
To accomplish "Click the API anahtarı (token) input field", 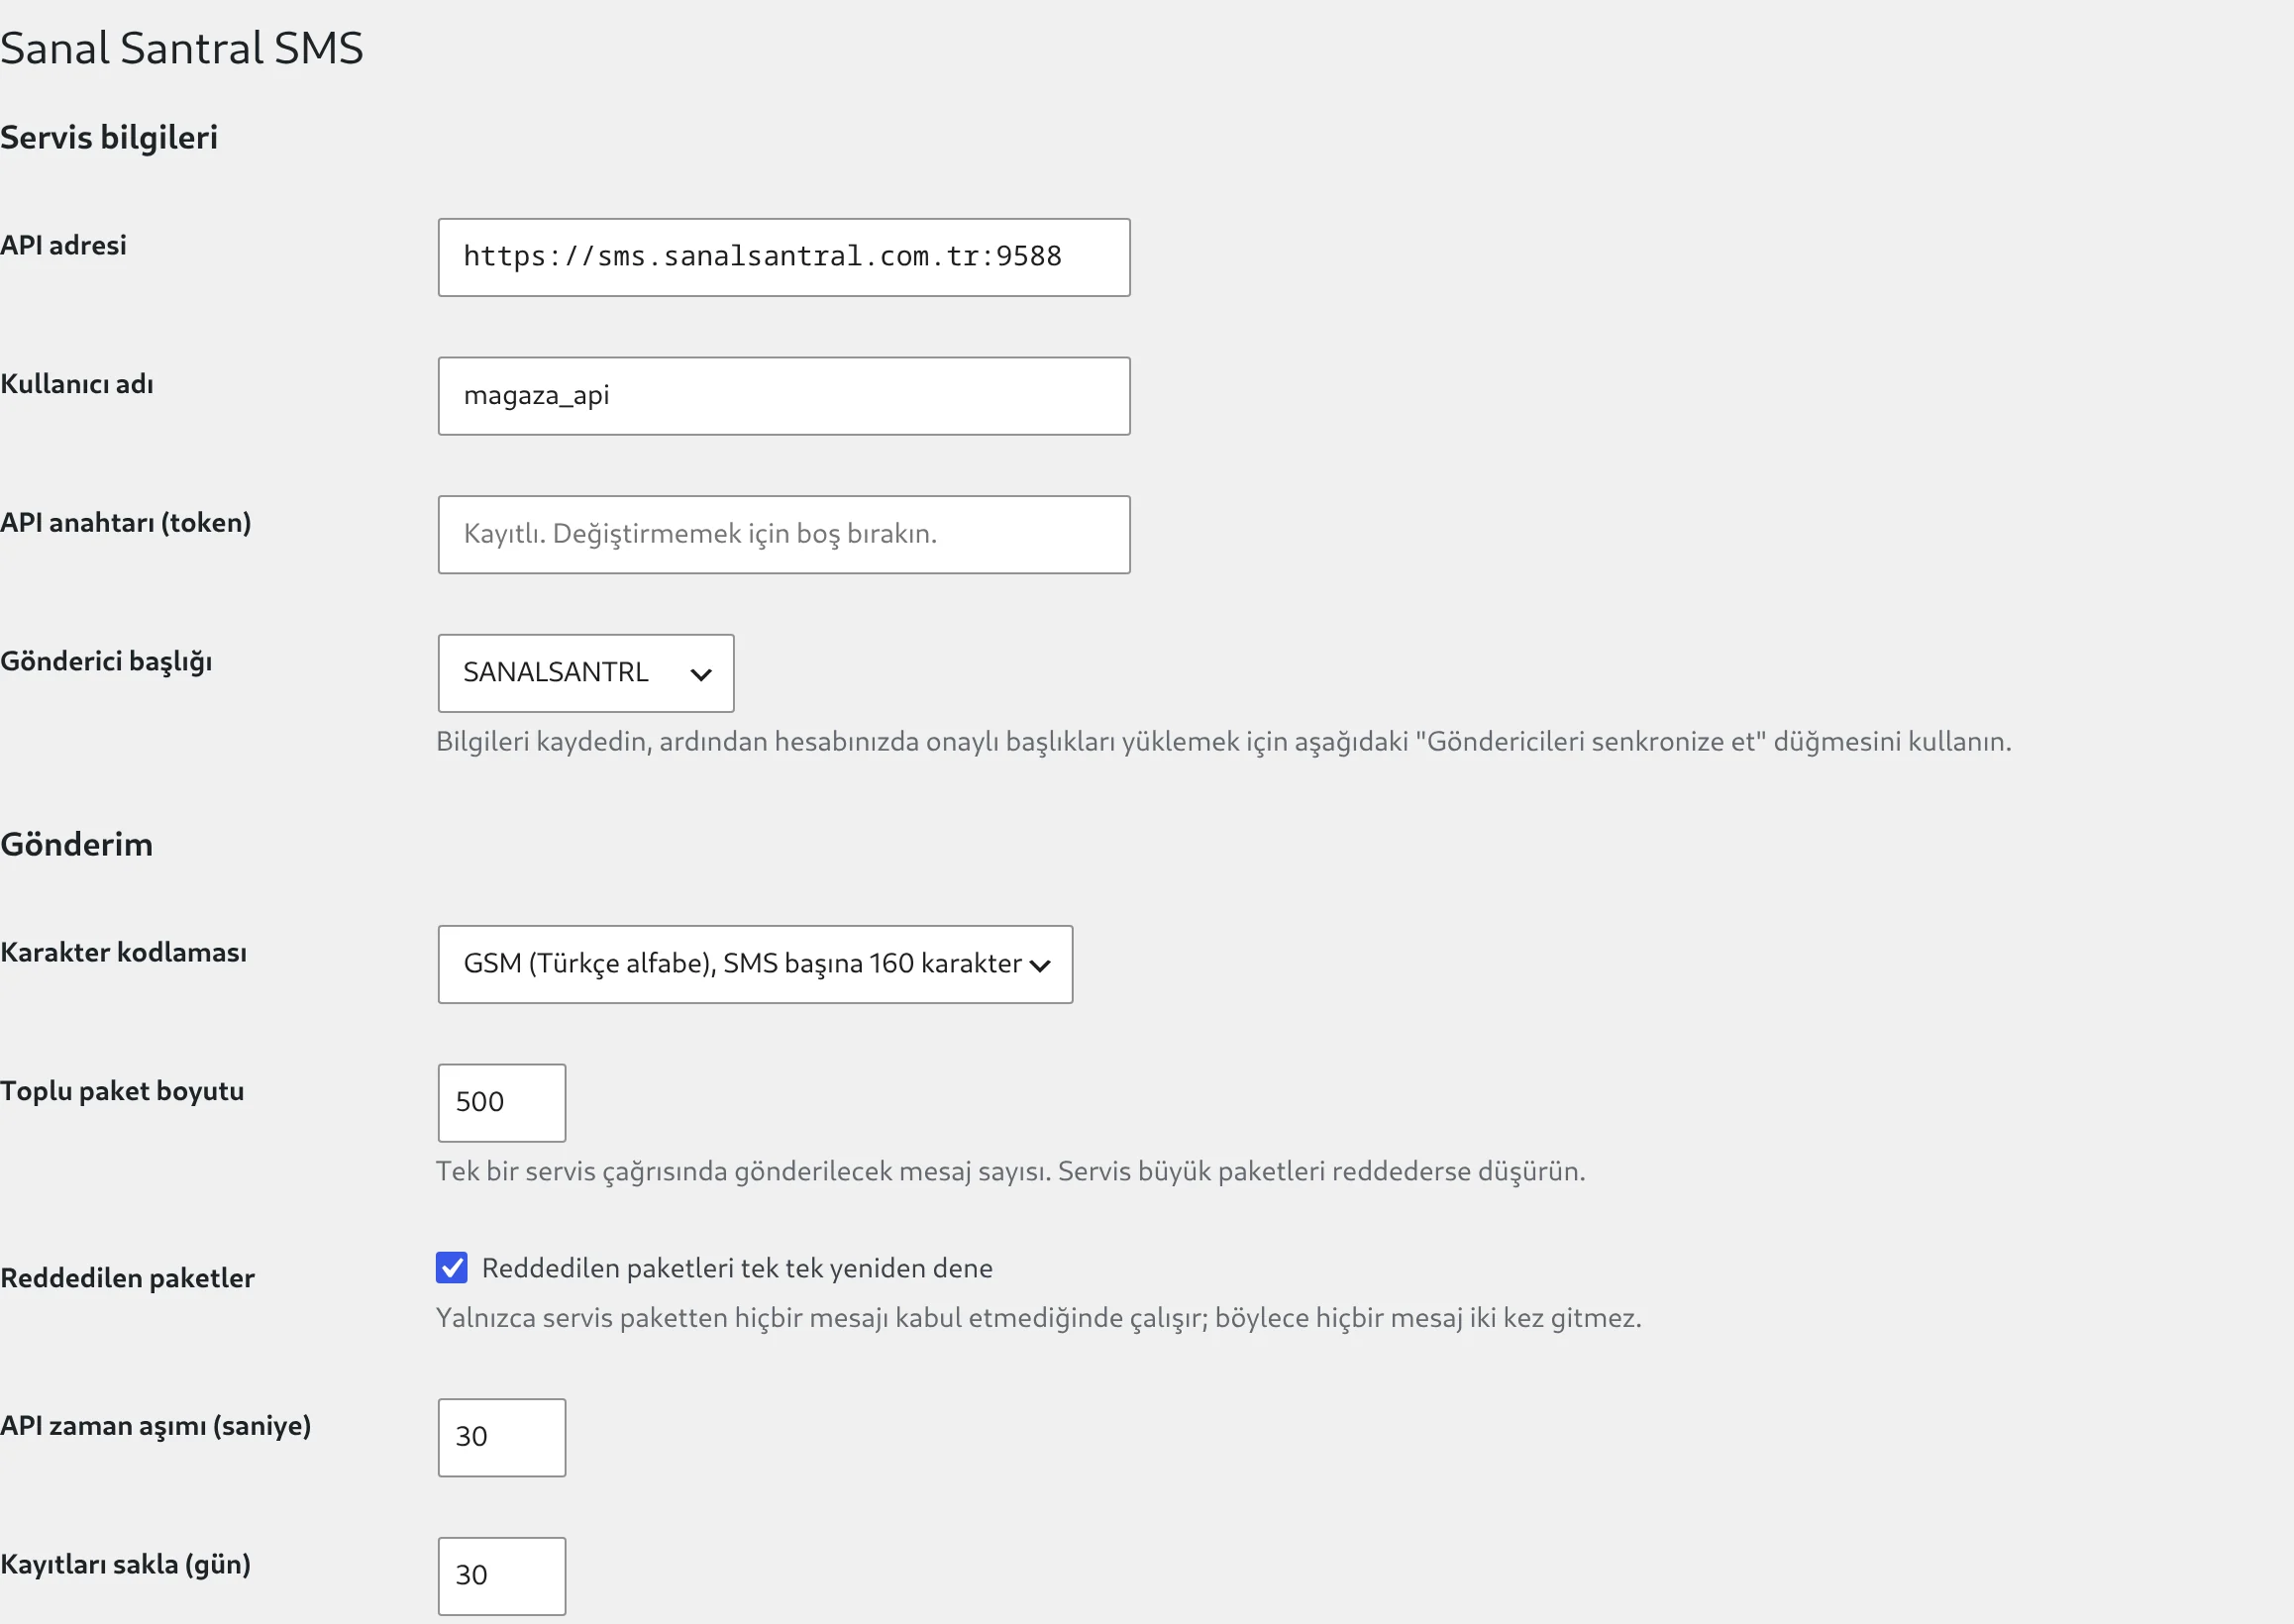I will click(x=784, y=534).
